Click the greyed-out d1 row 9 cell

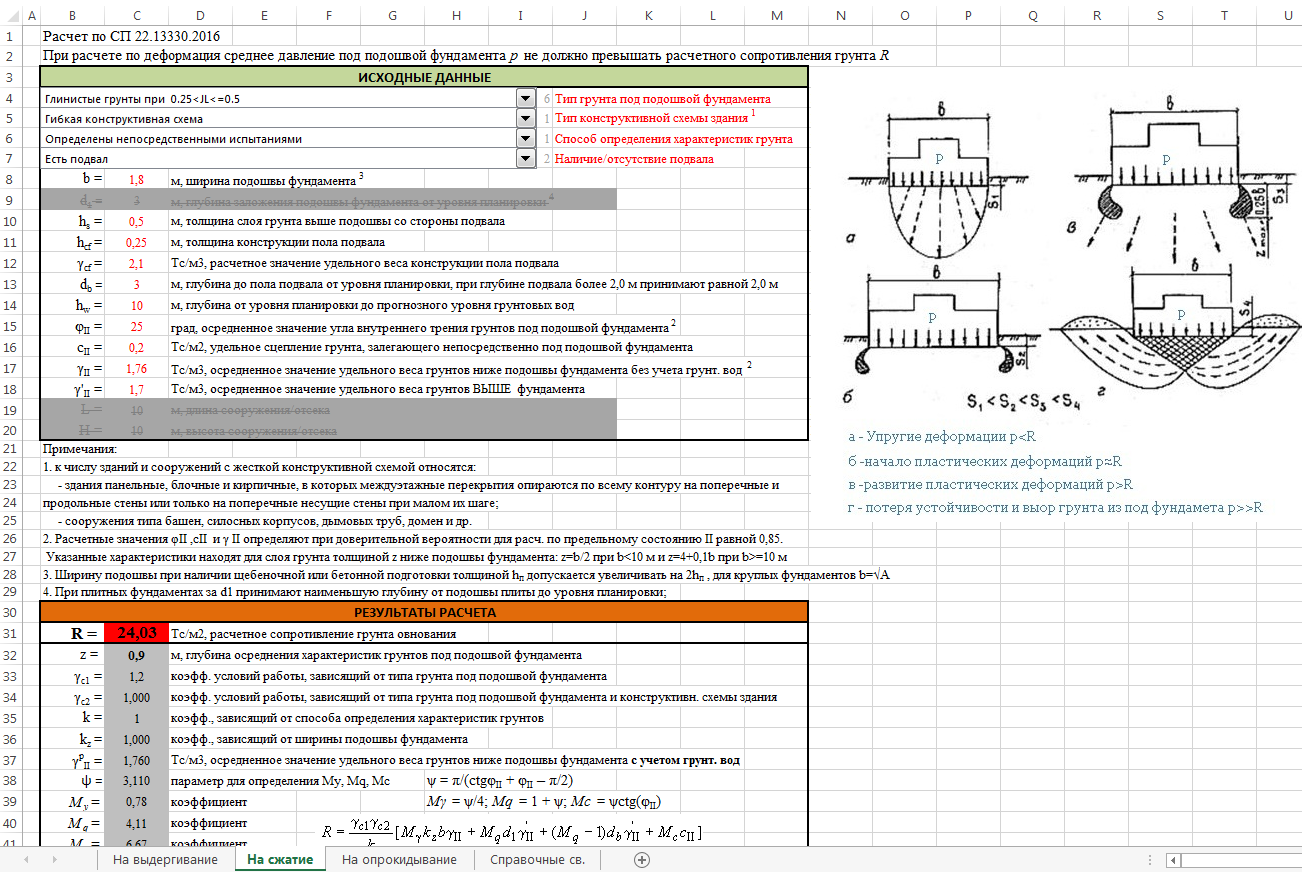(x=136, y=200)
